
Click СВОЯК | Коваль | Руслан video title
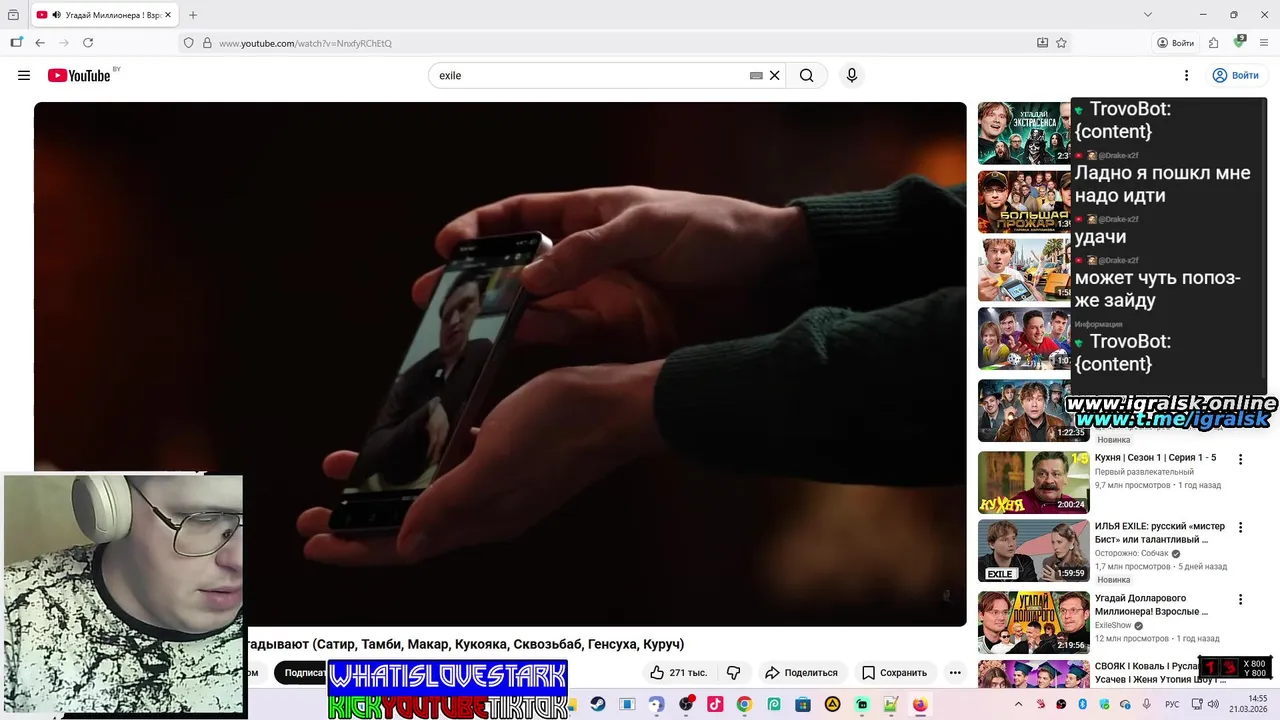(x=1160, y=672)
